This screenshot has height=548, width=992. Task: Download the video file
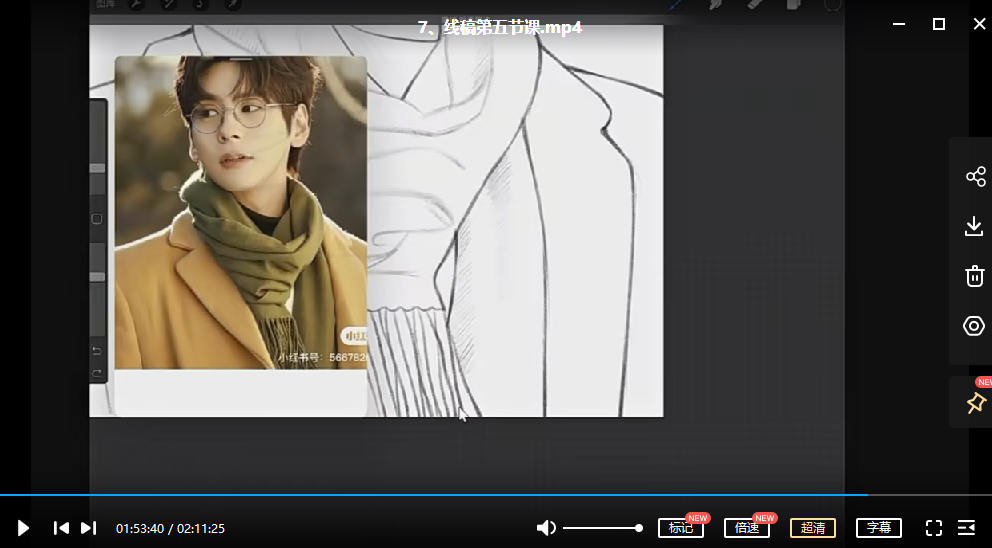[975, 227]
